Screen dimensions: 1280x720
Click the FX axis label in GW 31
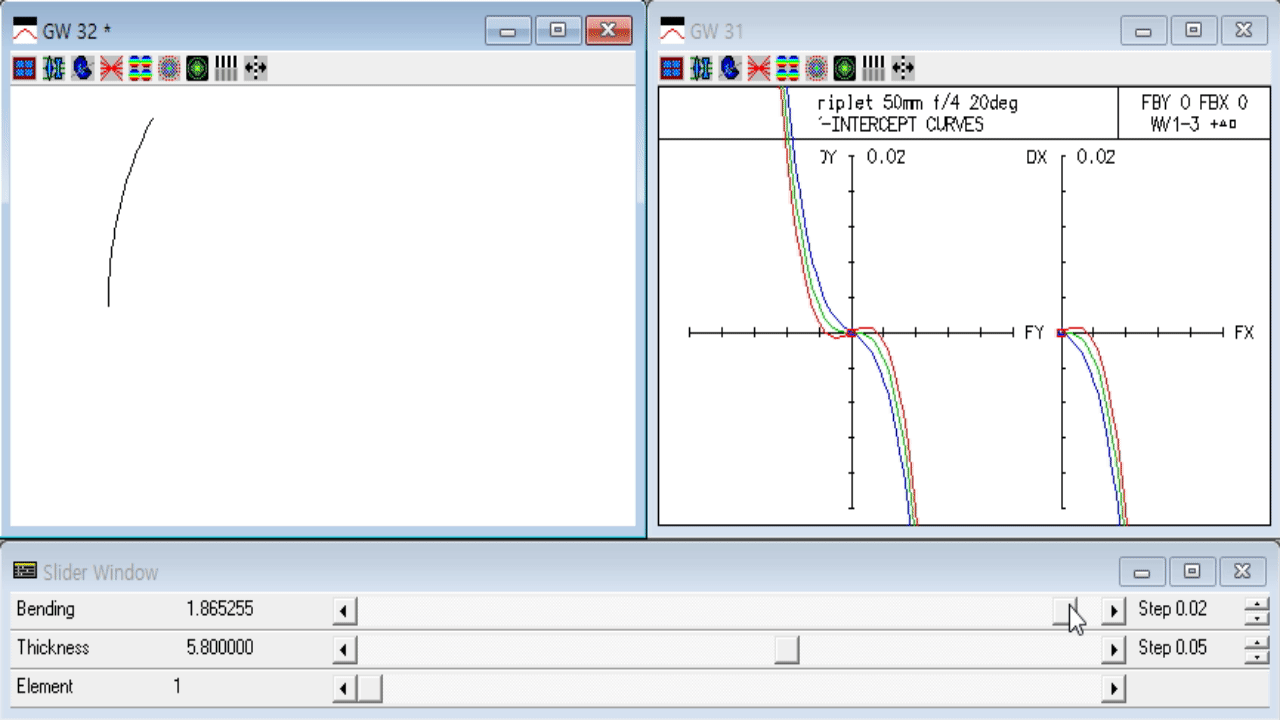(1243, 332)
